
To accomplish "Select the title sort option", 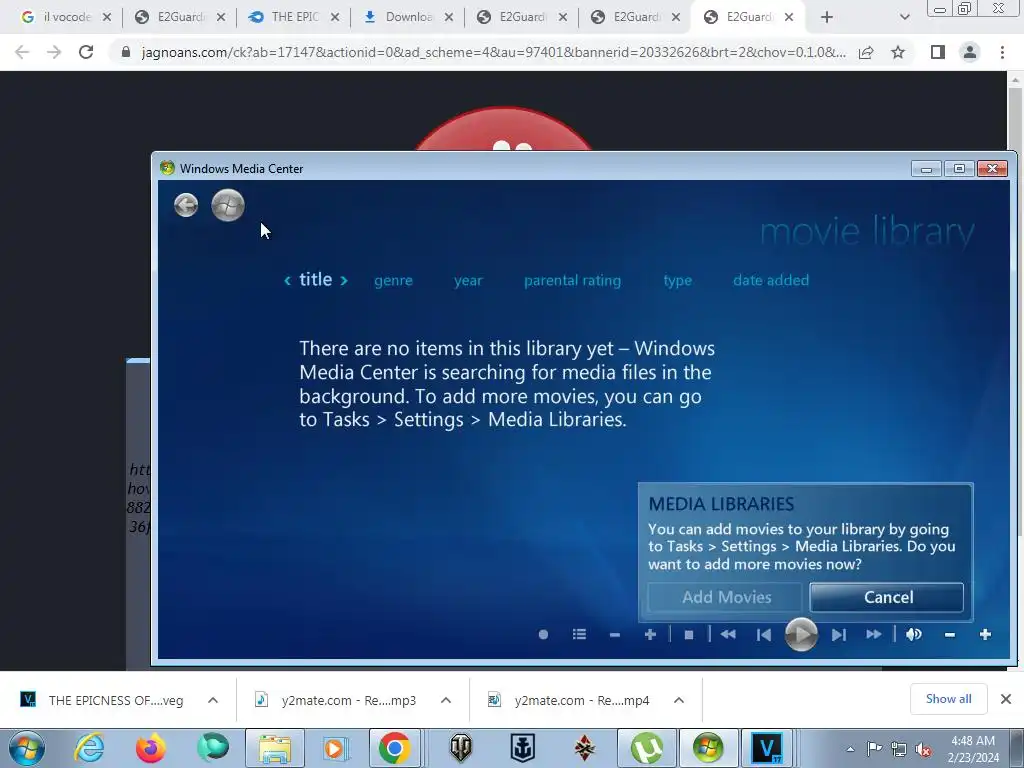I will (x=315, y=280).
